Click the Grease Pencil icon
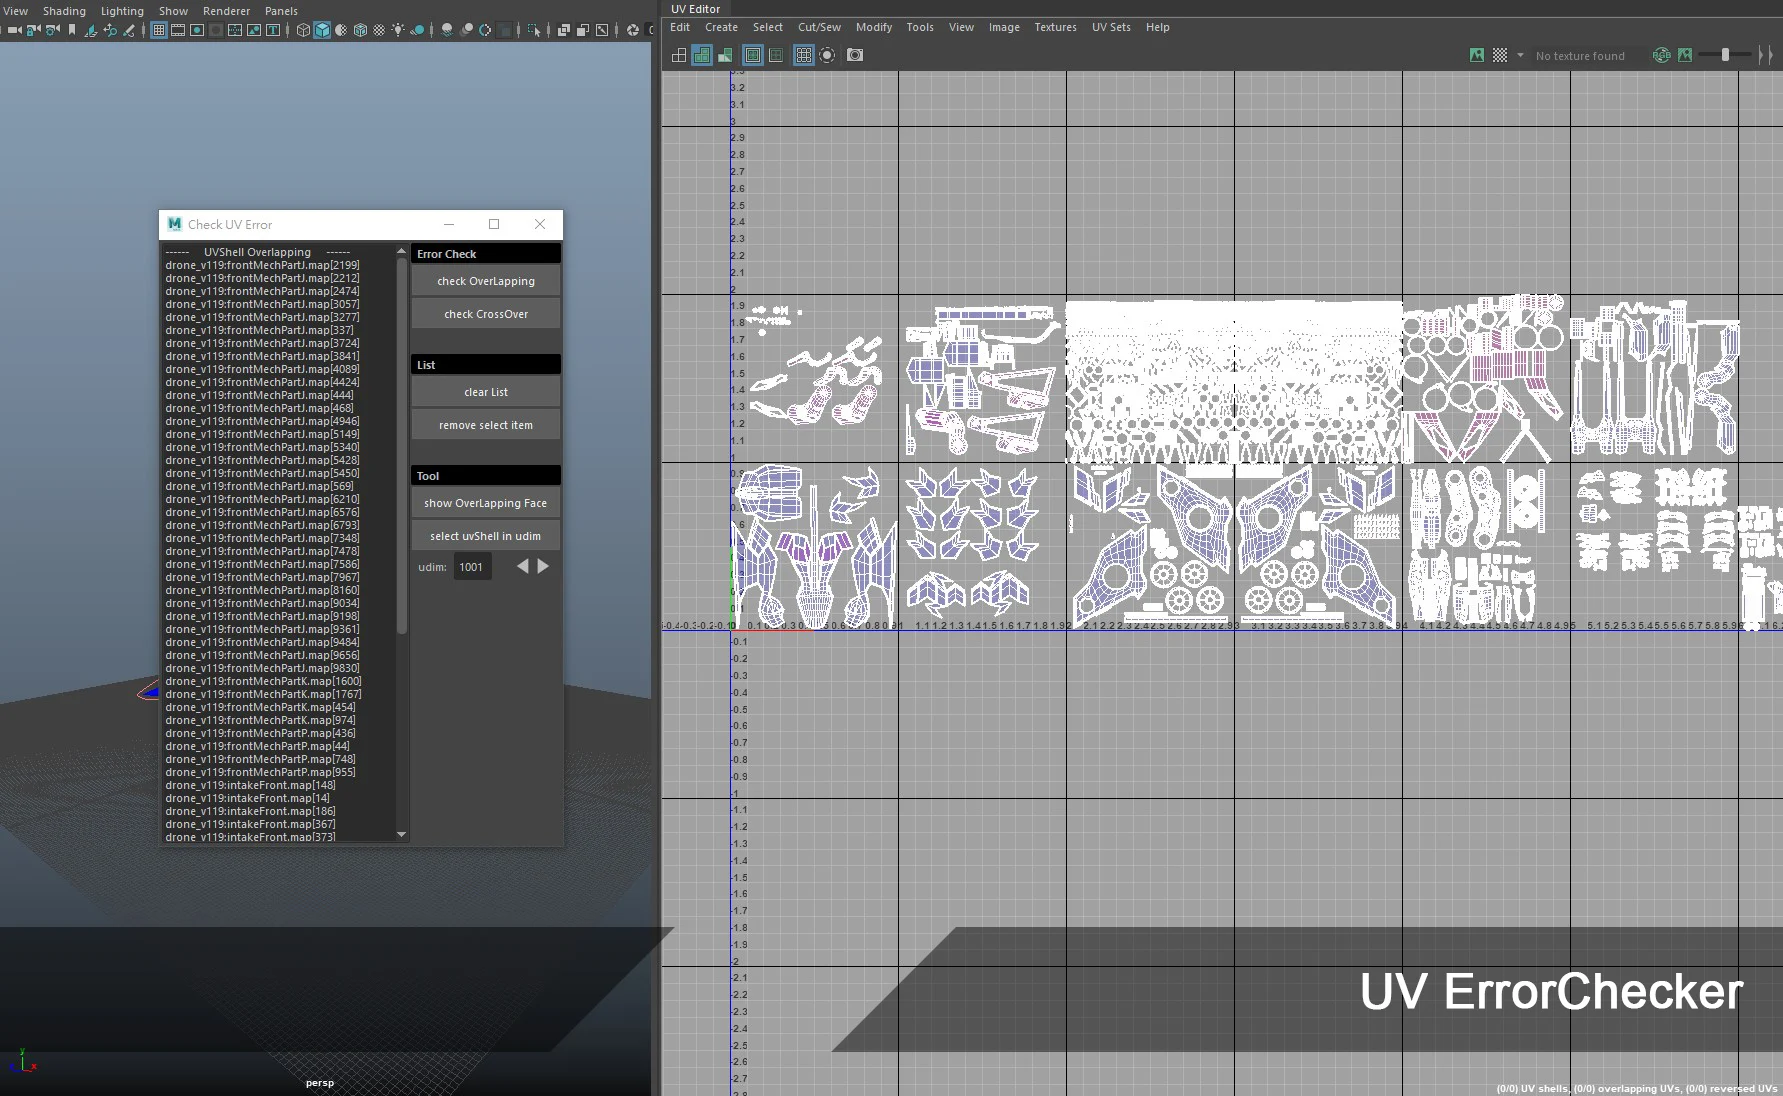Viewport: 1783px width, 1096px height. click(x=129, y=30)
